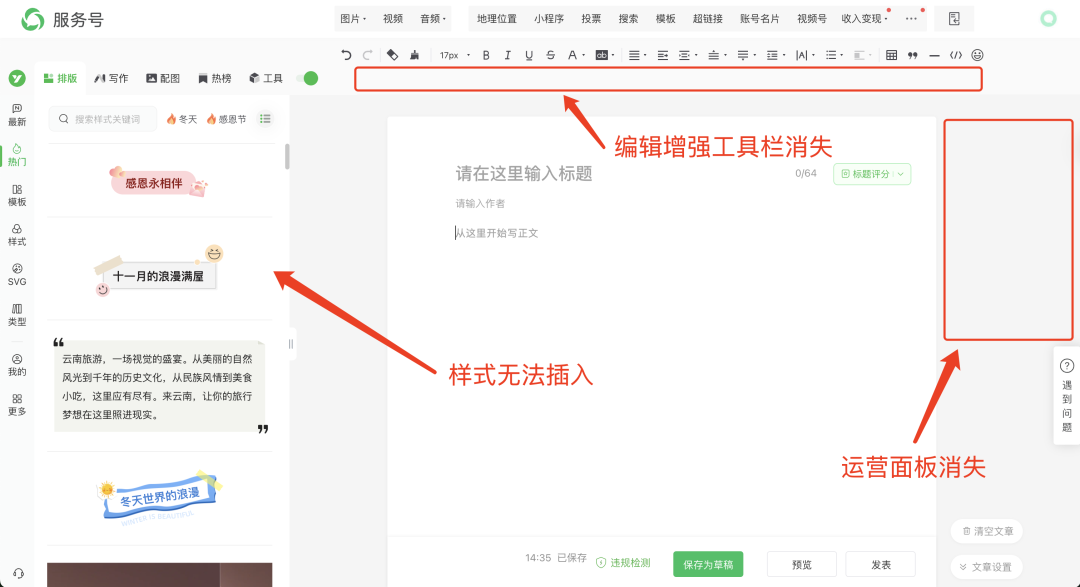1080x587 pixels.
Task: Switch to the 热榜 tab
Action: [214, 78]
